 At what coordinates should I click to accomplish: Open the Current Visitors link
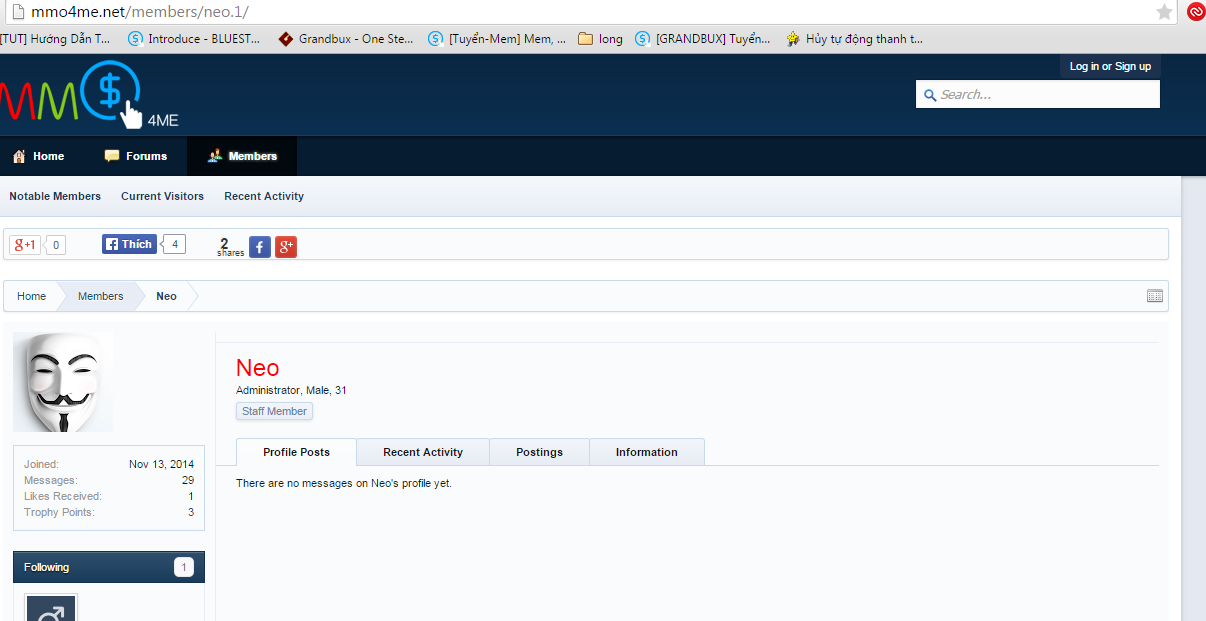tap(162, 196)
